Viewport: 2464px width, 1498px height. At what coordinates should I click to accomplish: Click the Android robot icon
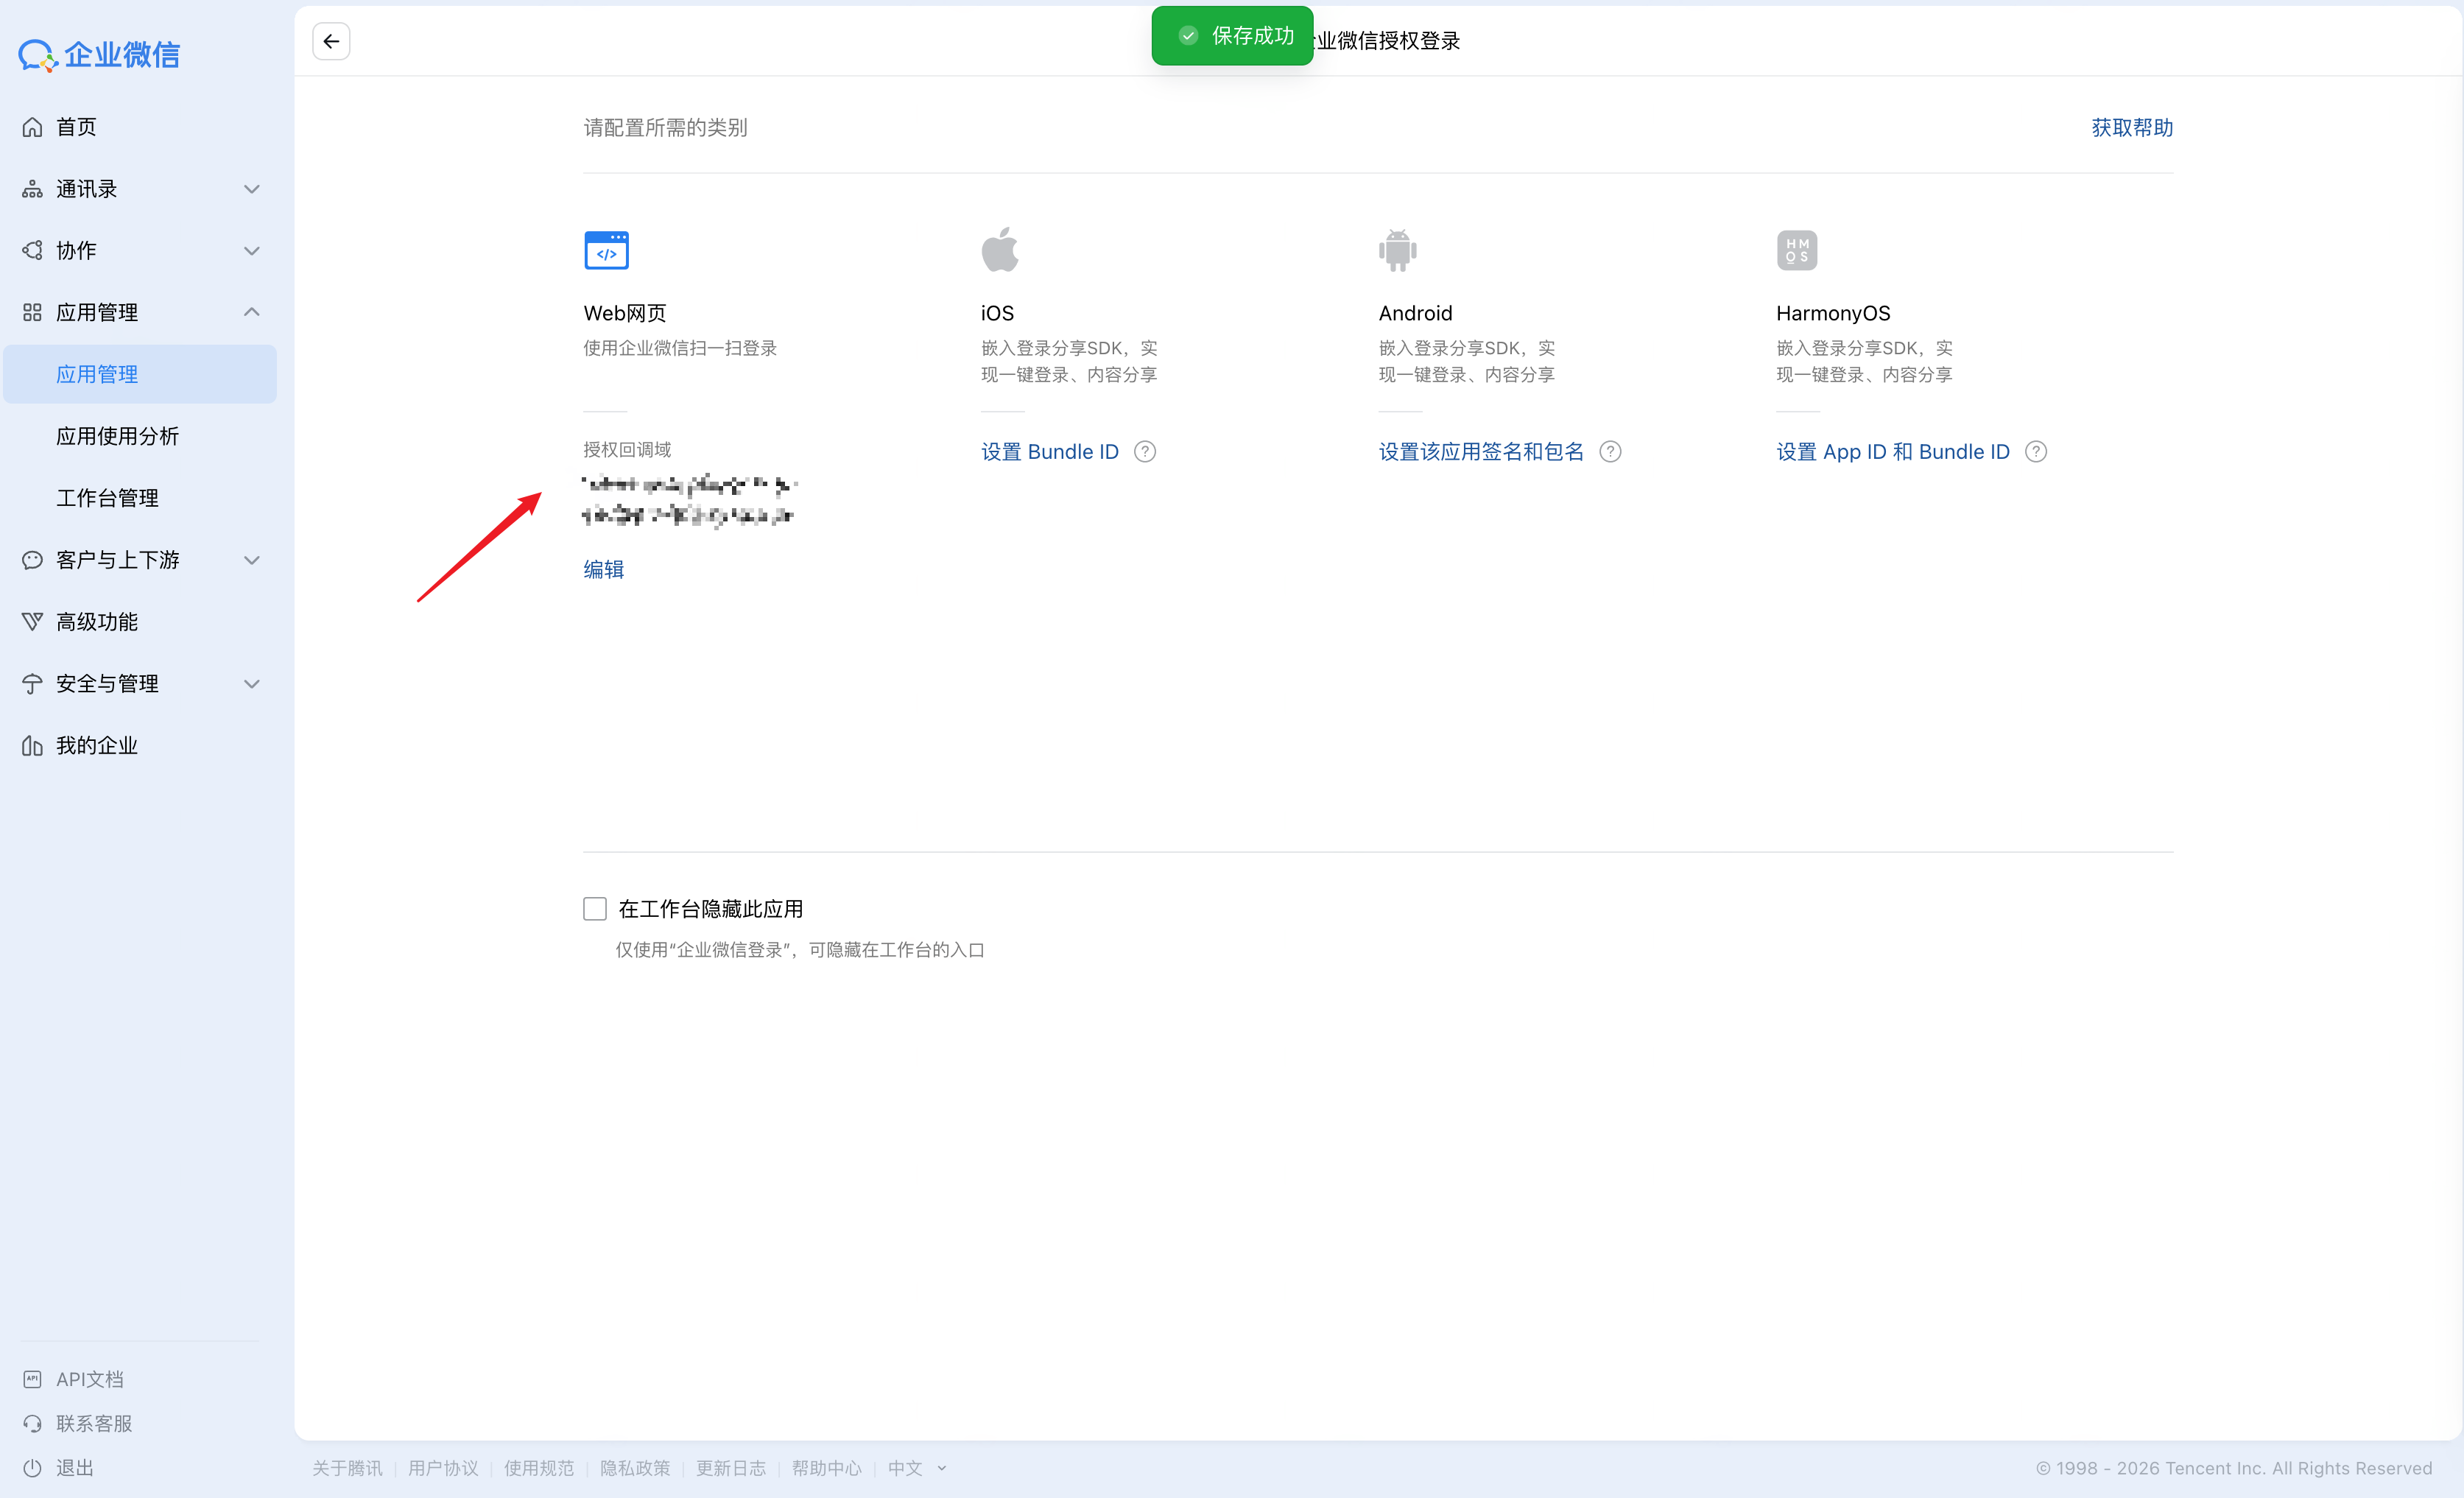coord(1397,250)
